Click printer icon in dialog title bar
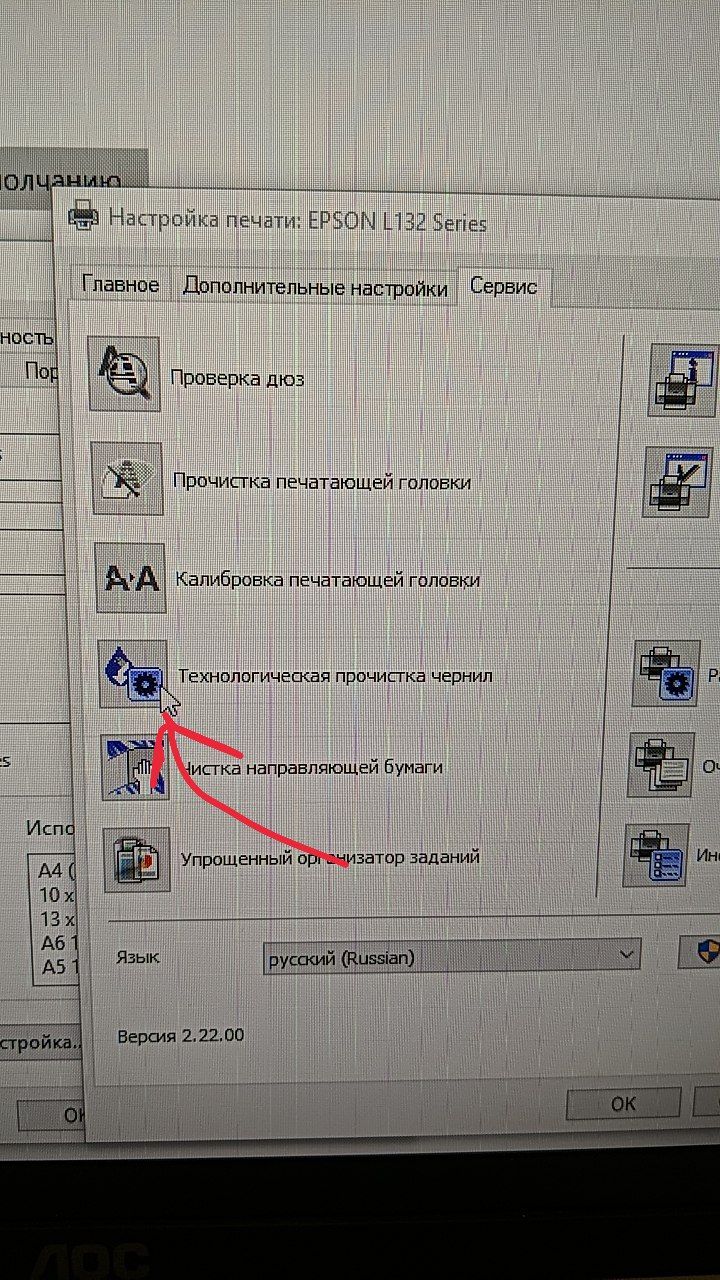The width and height of the screenshot is (720, 1280). (x=82, y=215)
